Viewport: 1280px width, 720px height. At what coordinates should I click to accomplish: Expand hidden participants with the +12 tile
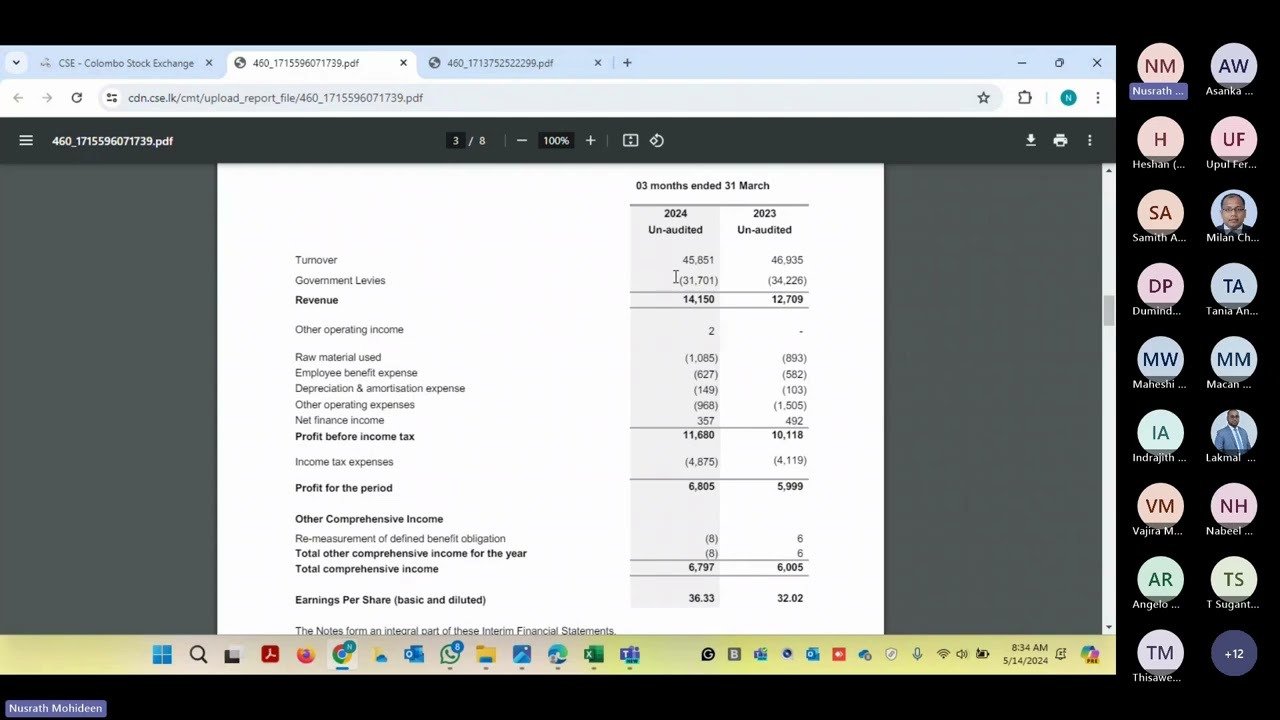(1233, 653)
